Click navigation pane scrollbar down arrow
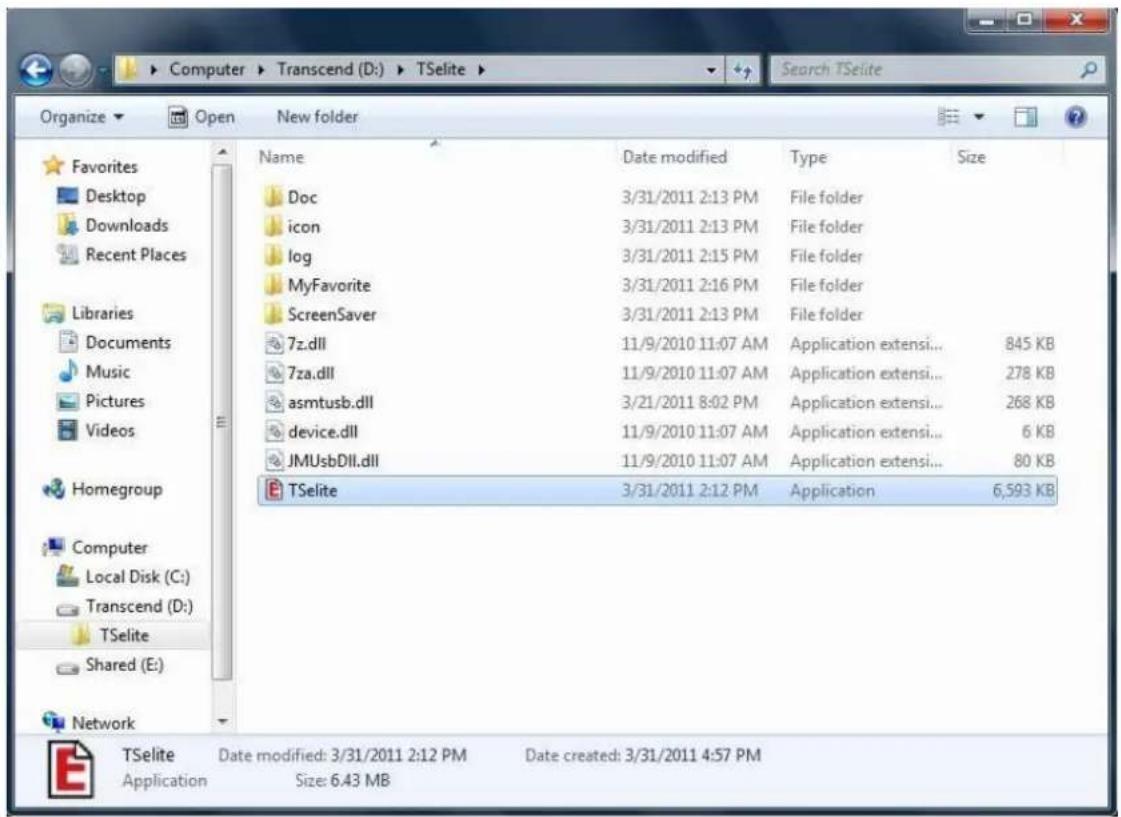Viewport: 1121px width, 817px height. [x=222, y=721]
